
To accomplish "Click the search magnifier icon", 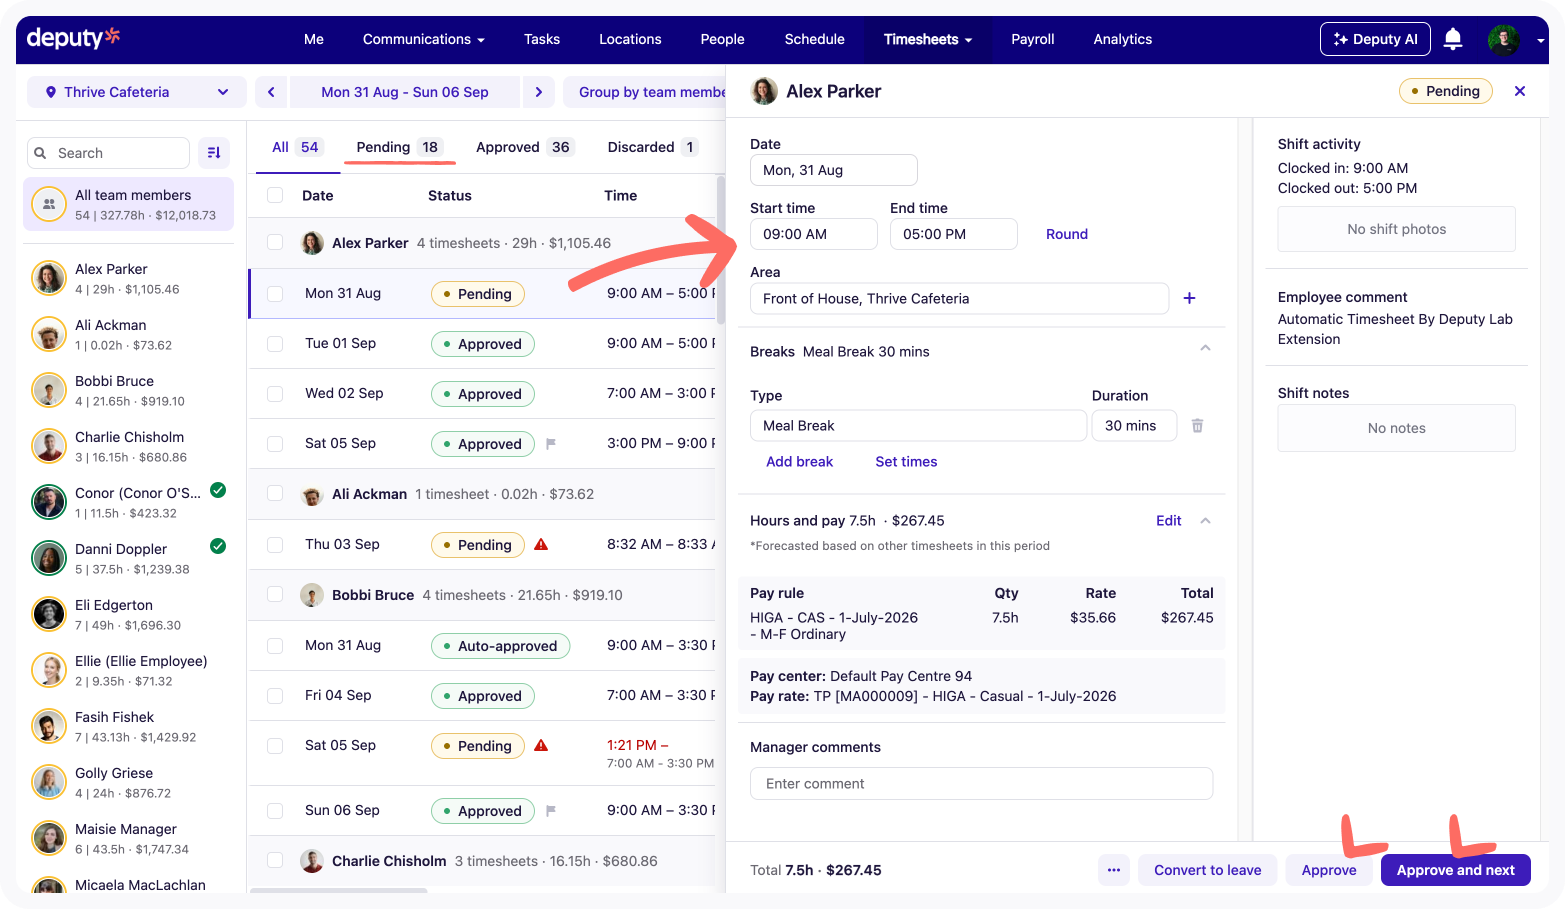I will point(41,153).
